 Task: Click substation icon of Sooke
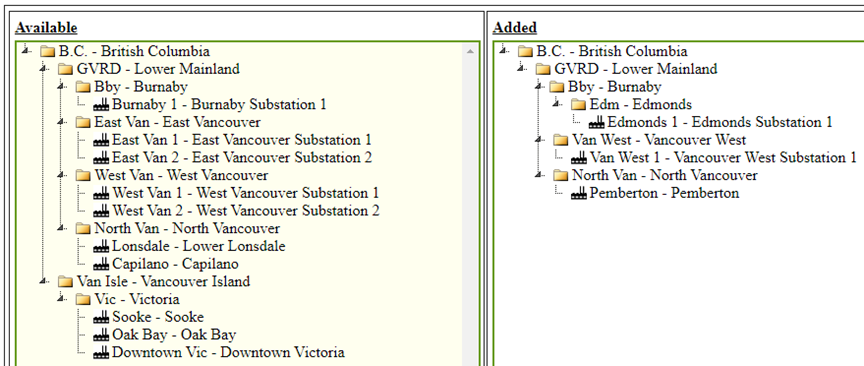[101, 317]
